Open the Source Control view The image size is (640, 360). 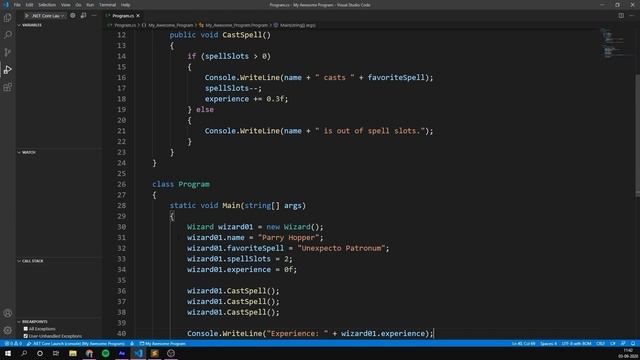8,52
